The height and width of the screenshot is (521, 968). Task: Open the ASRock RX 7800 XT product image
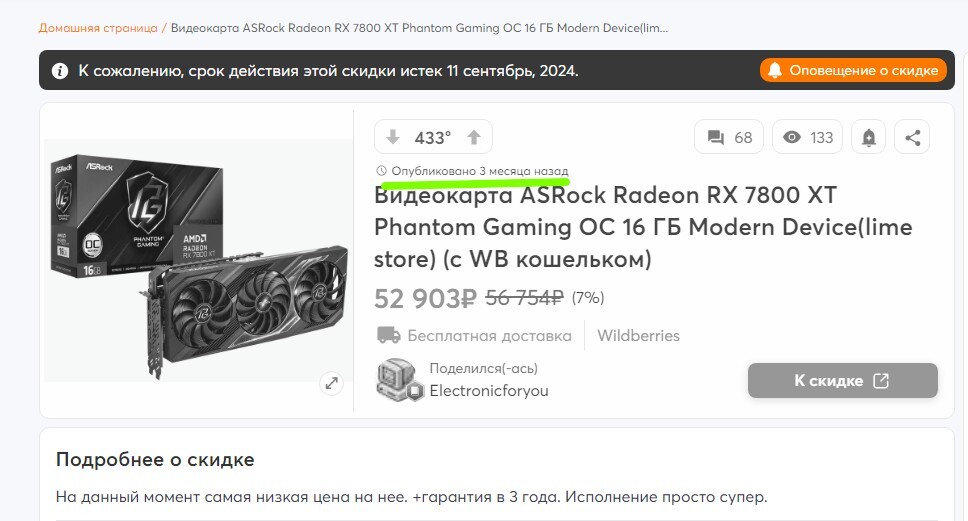[x=198, y=260]
